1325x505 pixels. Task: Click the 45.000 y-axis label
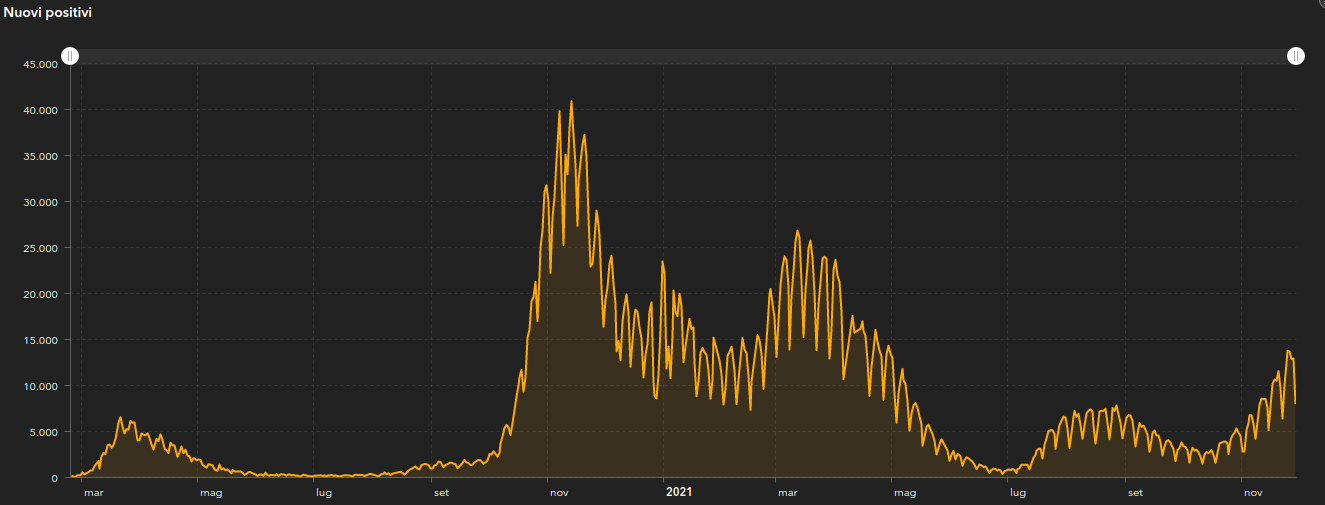click(42, 64)
